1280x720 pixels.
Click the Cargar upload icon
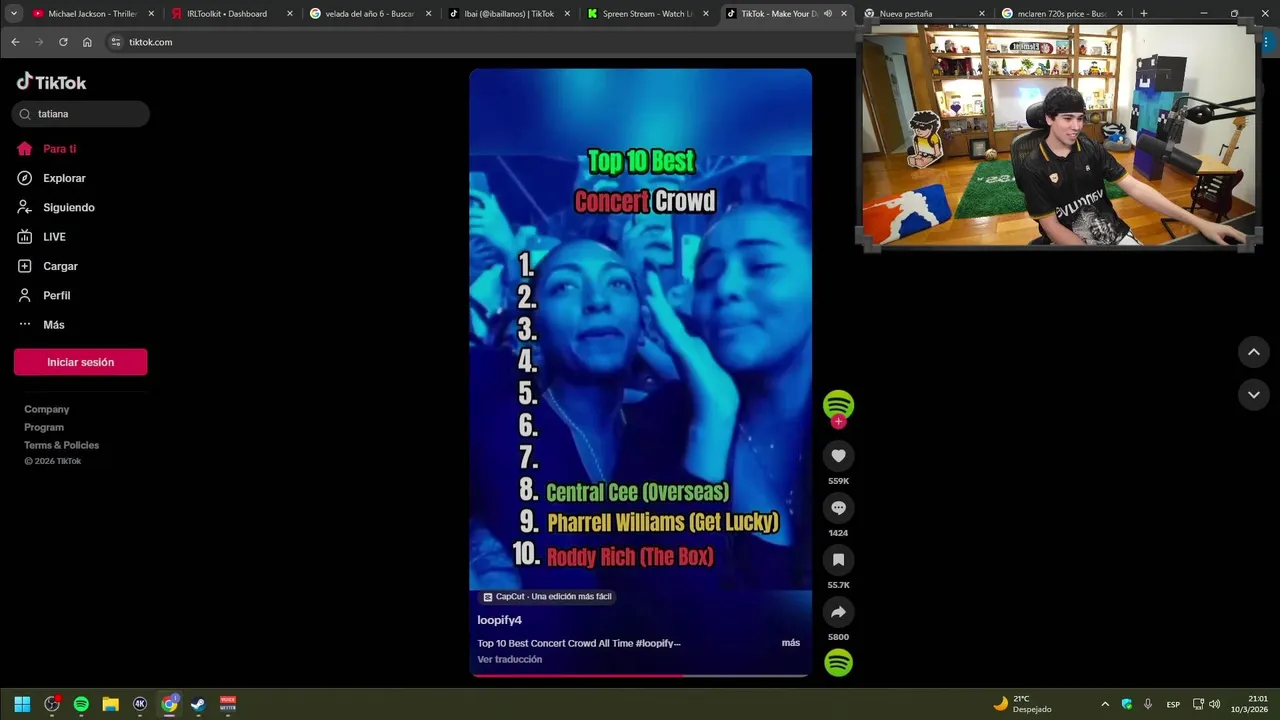pyautogui.click(x=25, y=266)
